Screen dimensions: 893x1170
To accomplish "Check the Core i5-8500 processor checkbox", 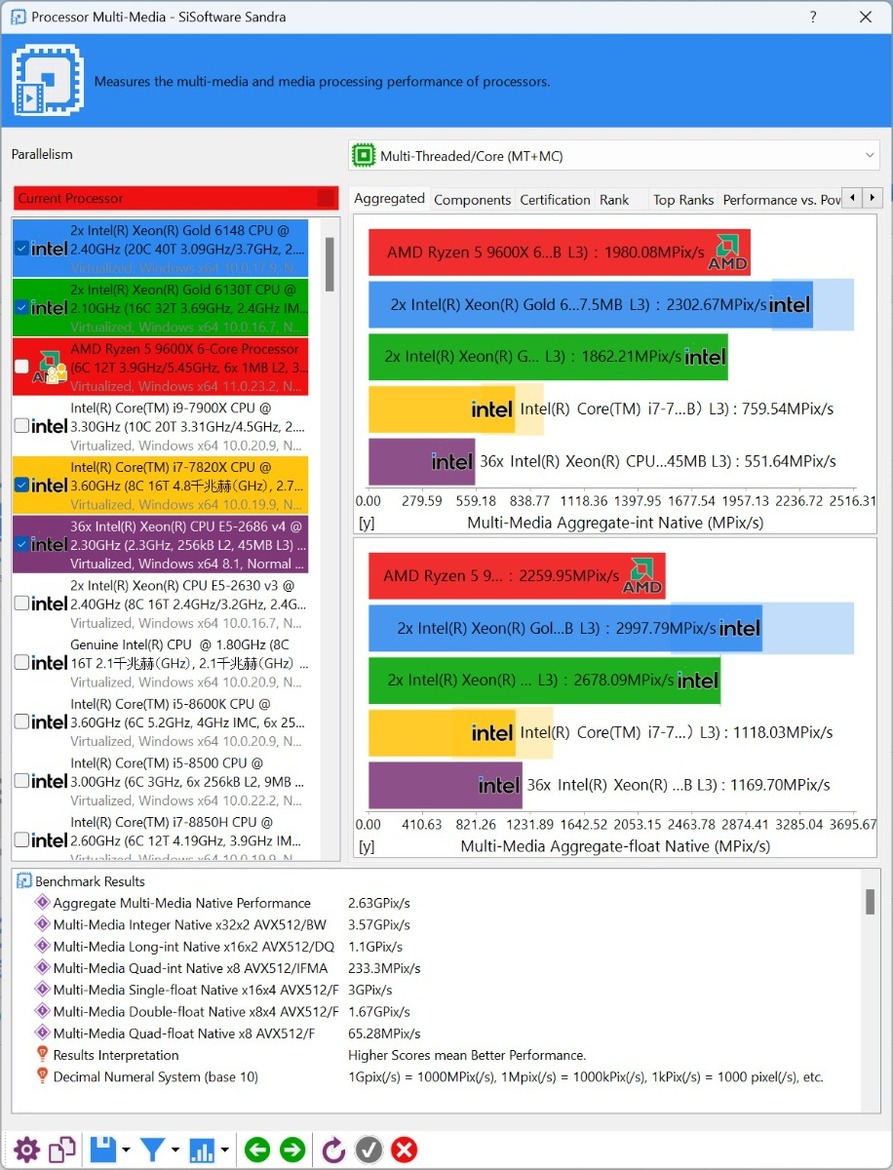I will click(22, 780).
